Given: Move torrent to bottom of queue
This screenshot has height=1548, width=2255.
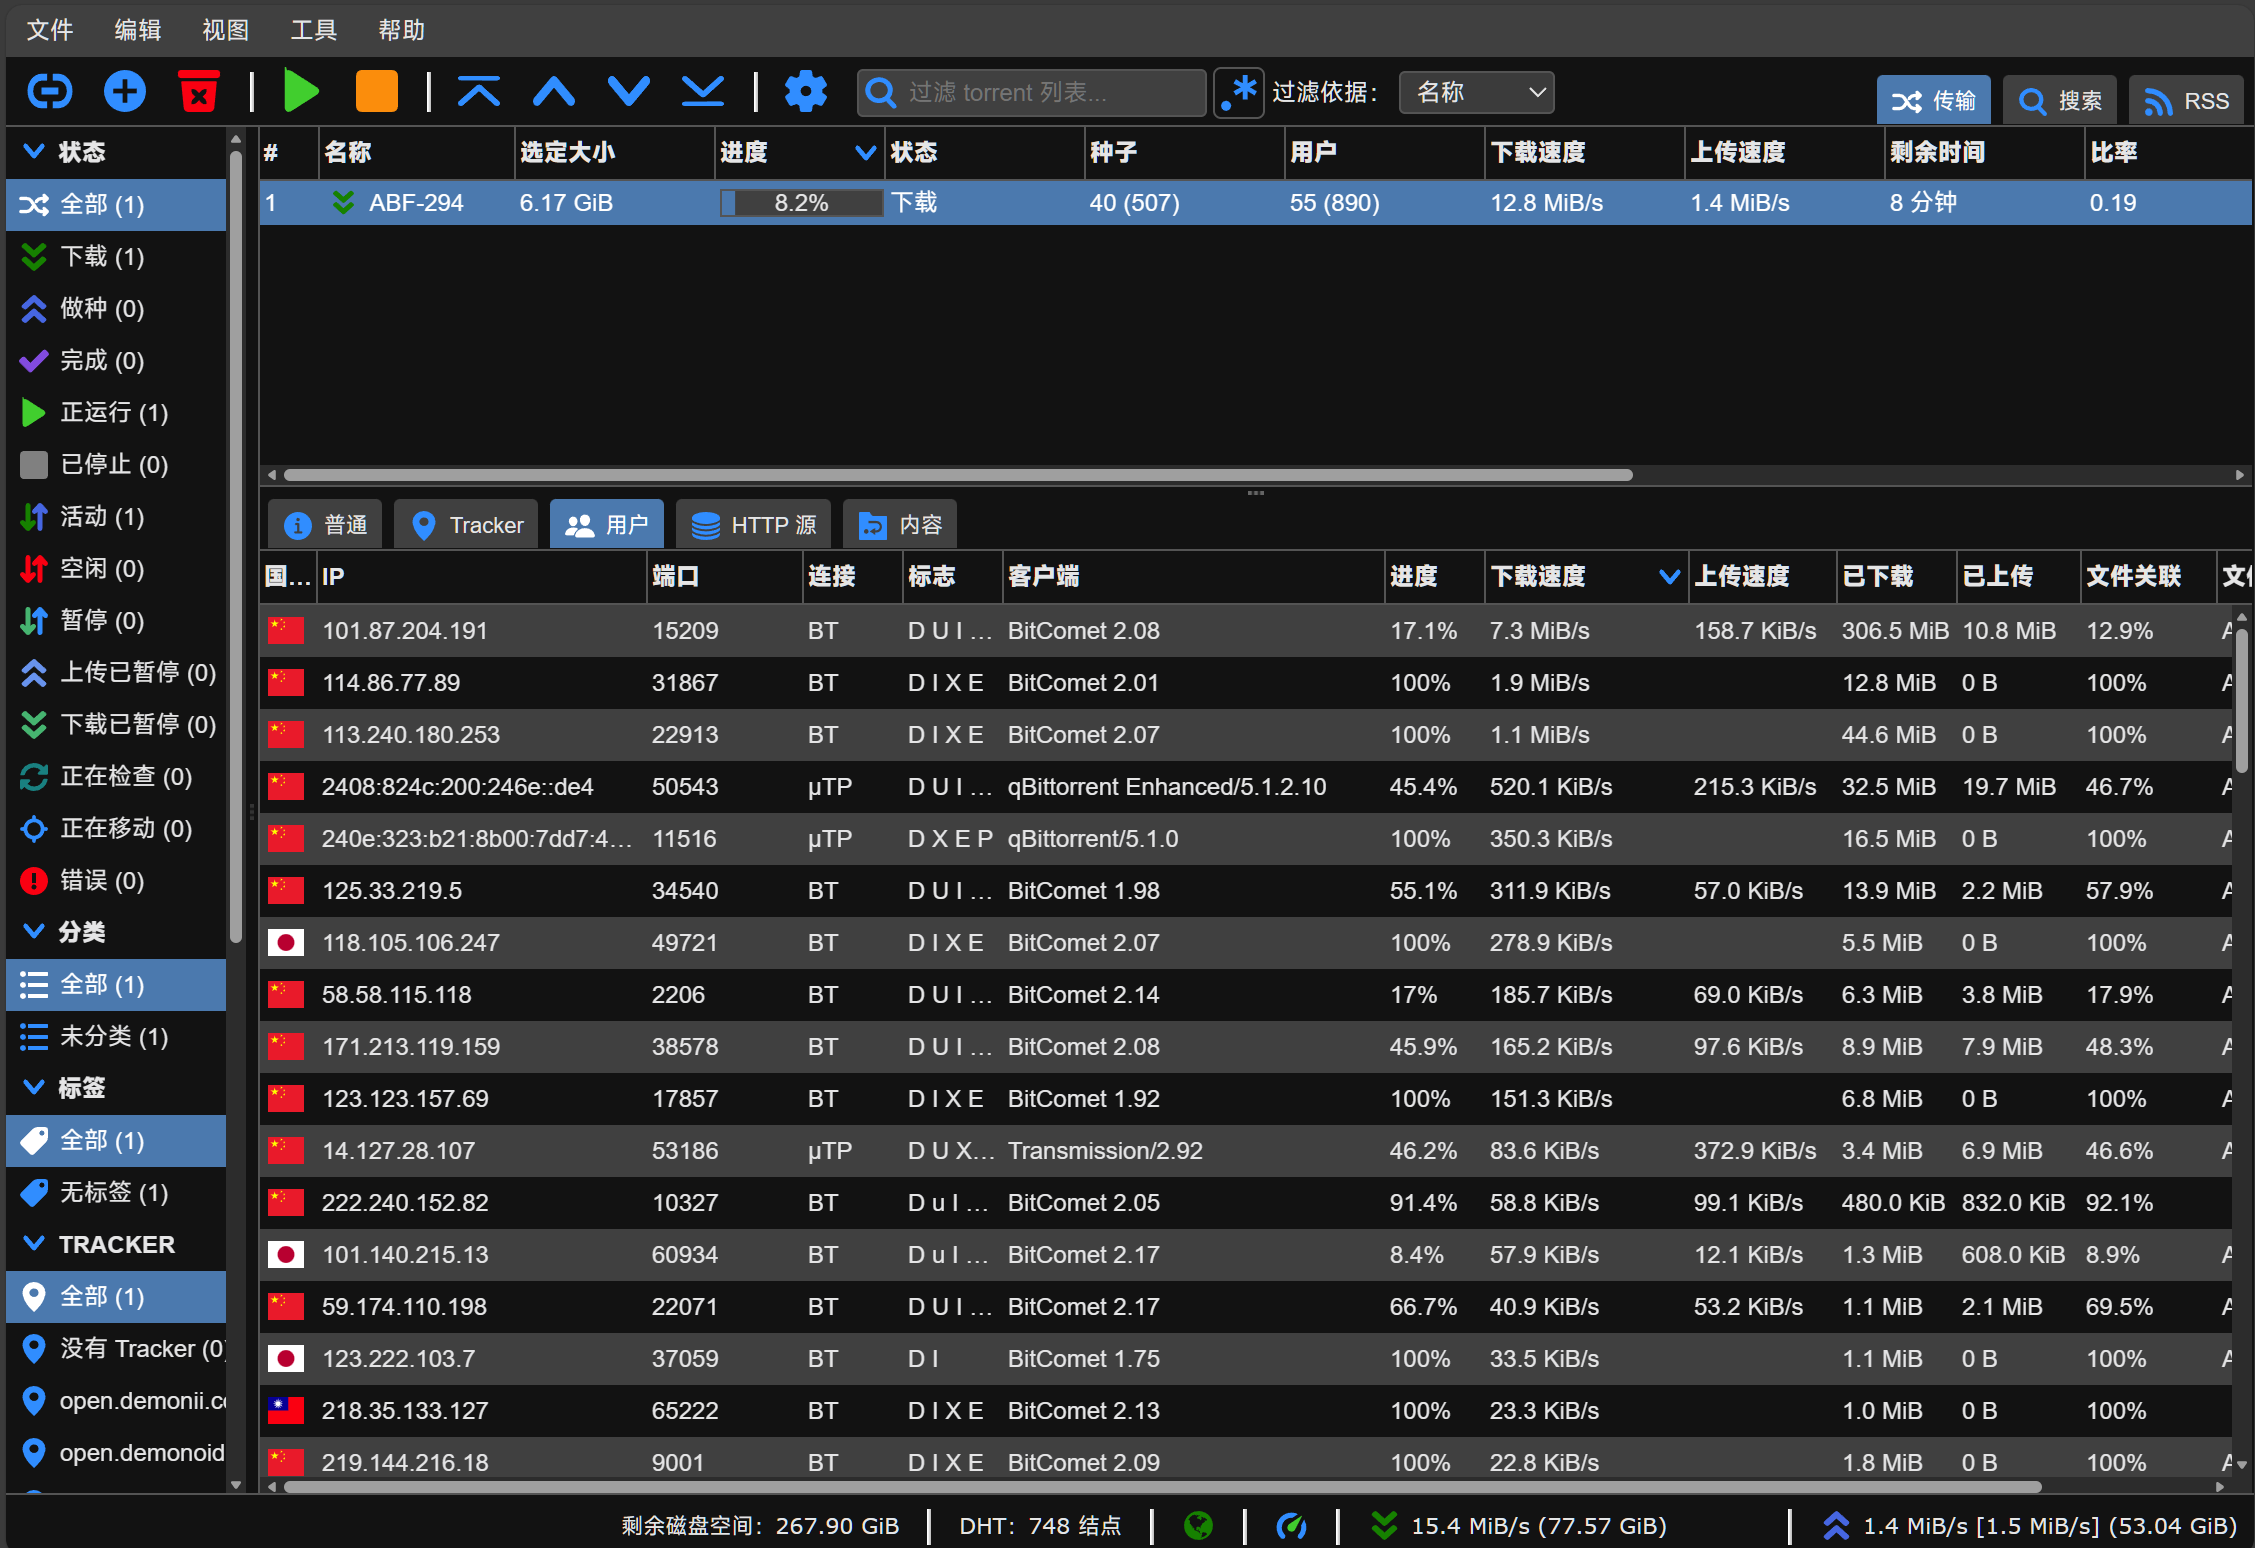Looking at the screenshot, I should point(703,92).
